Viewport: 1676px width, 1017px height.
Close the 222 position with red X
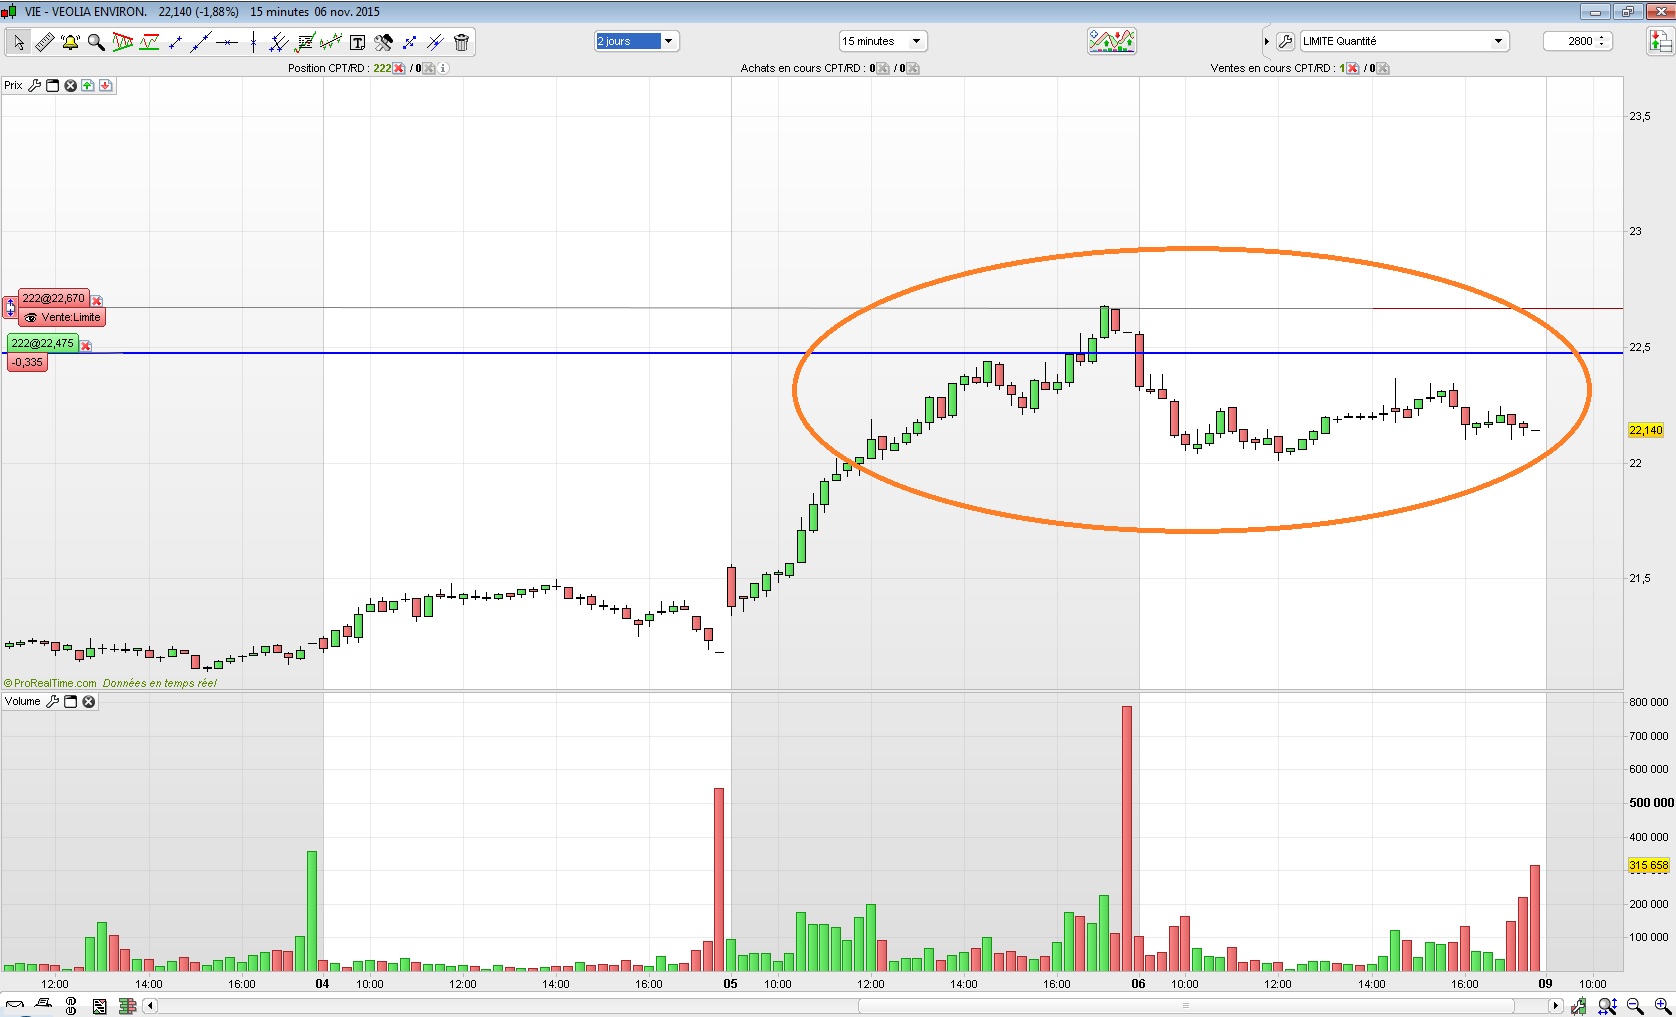pos(399,68)
